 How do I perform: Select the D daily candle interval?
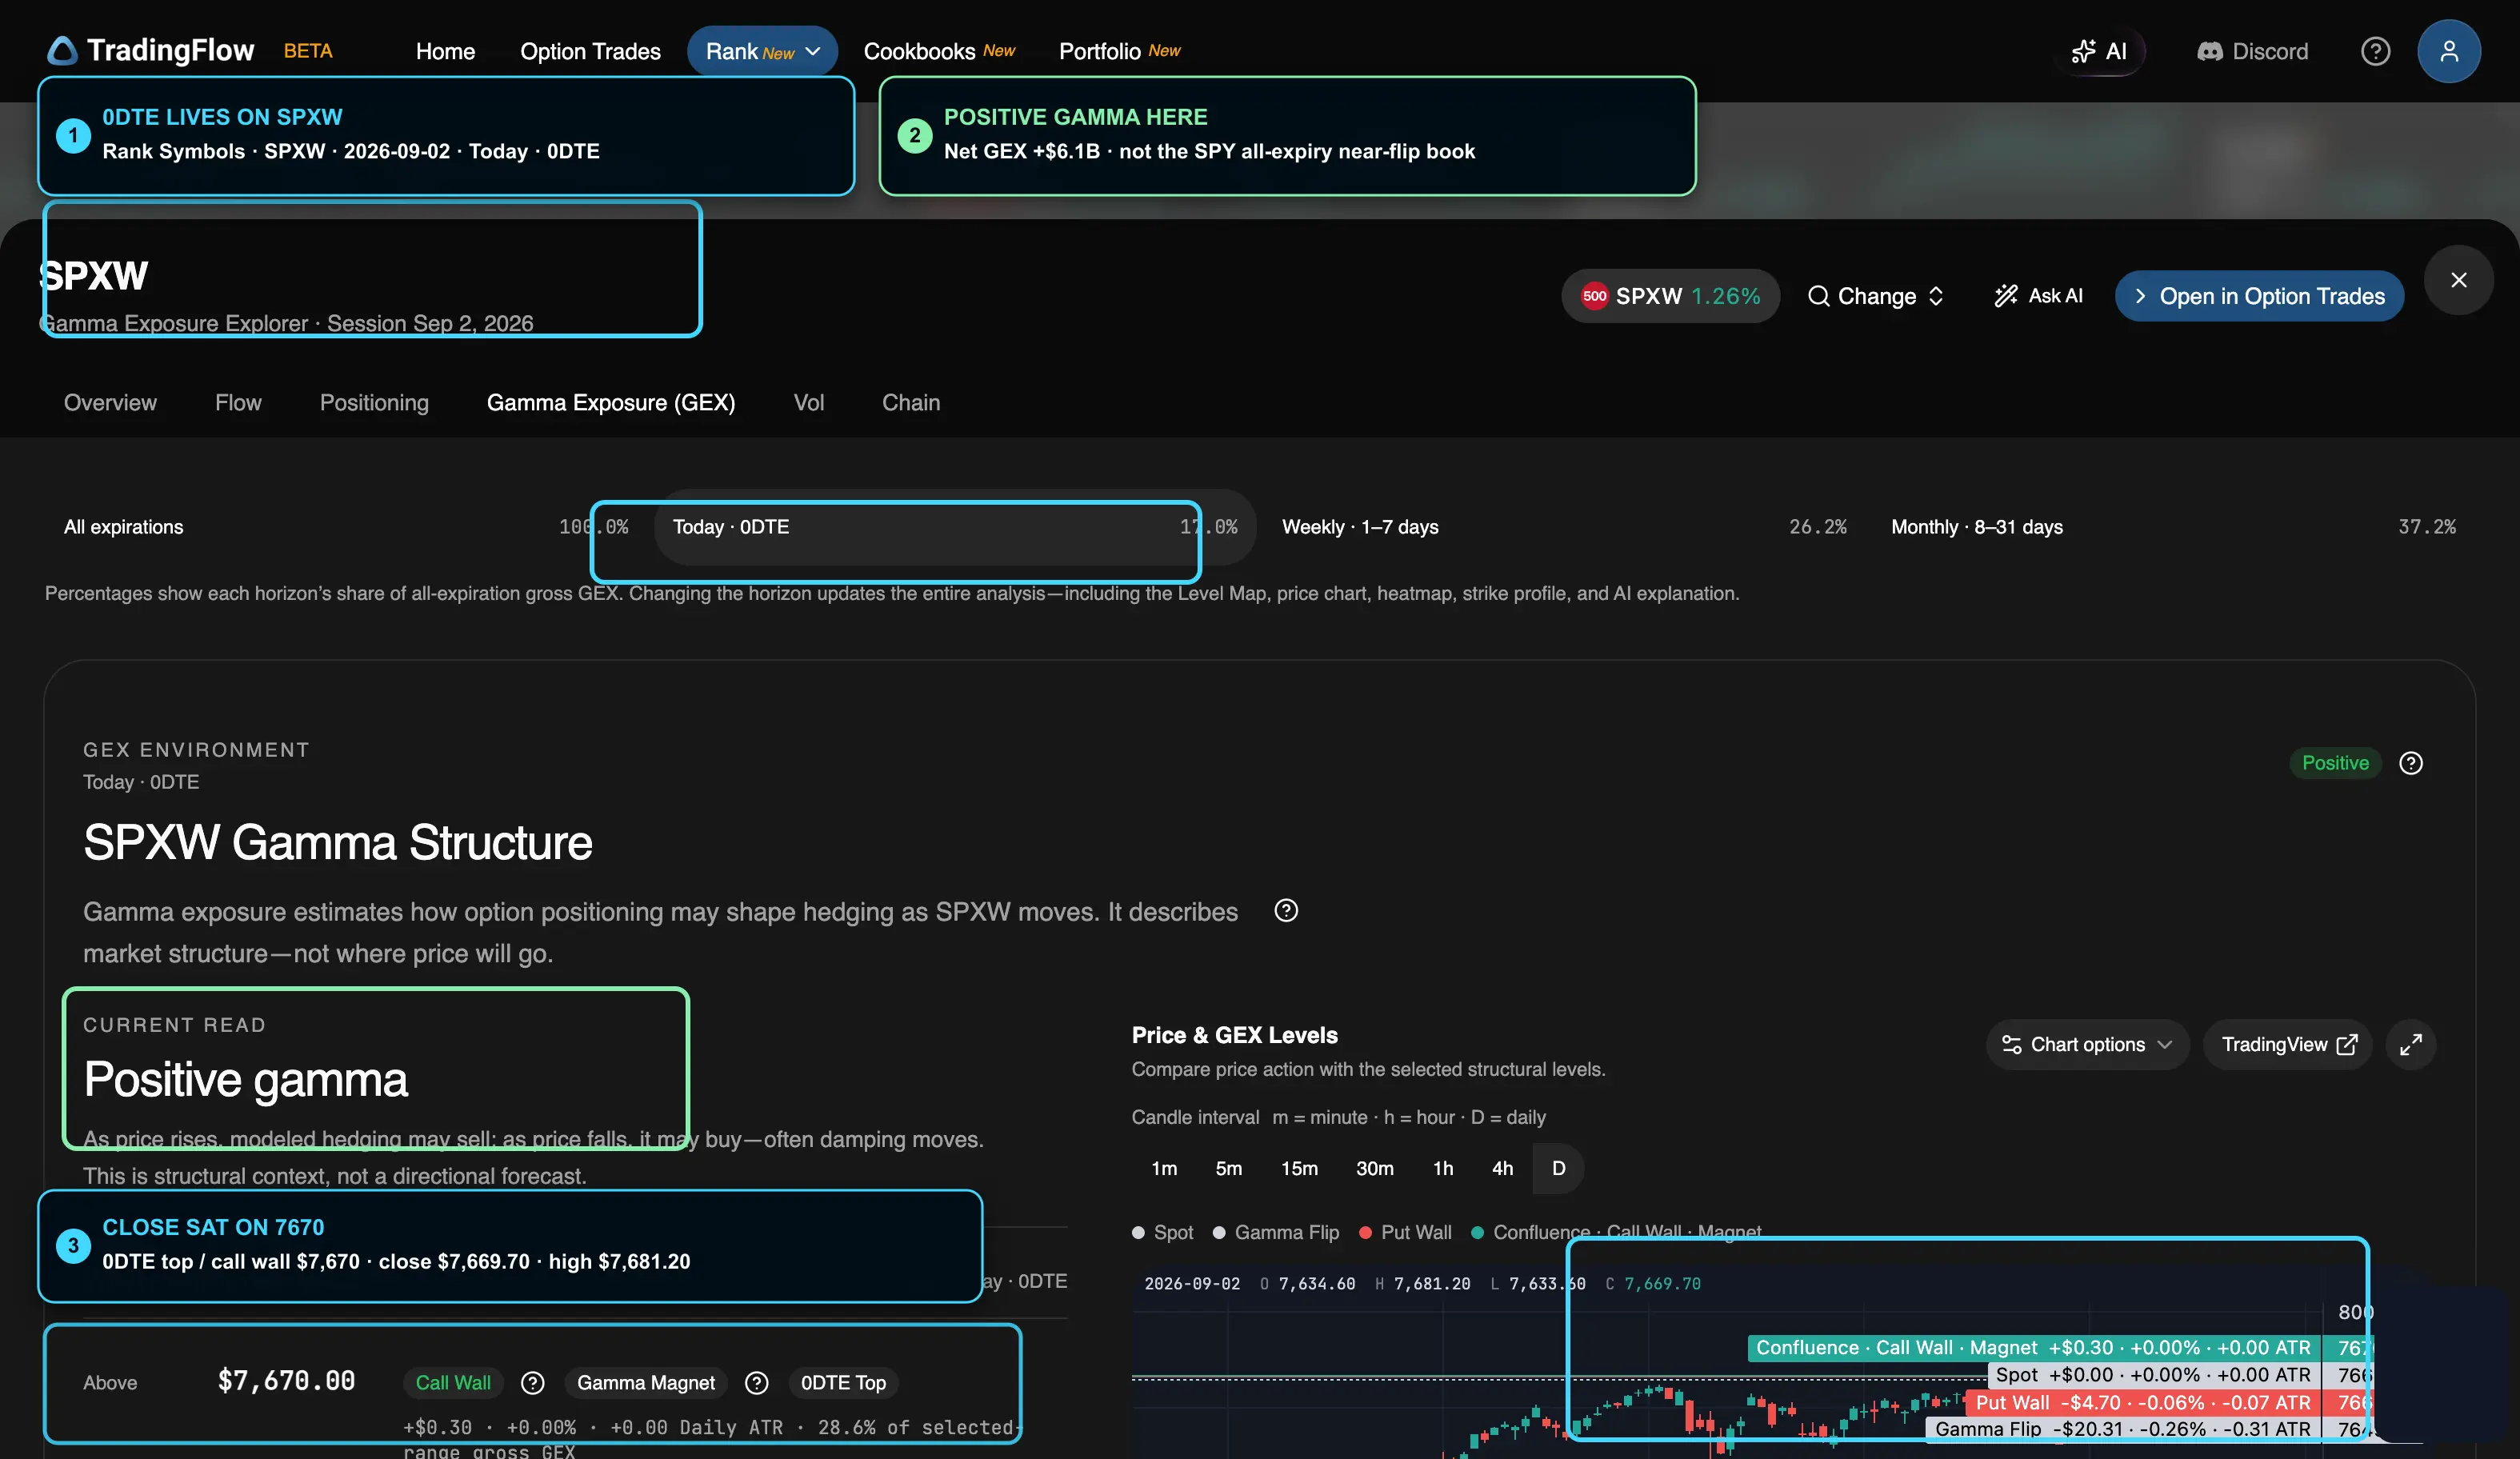pos(1558,1168)
